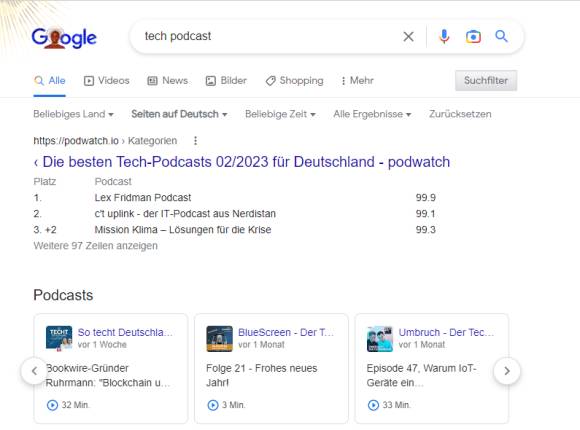Click in the tech podcast search field
The image size is (580, 430).
270,36
